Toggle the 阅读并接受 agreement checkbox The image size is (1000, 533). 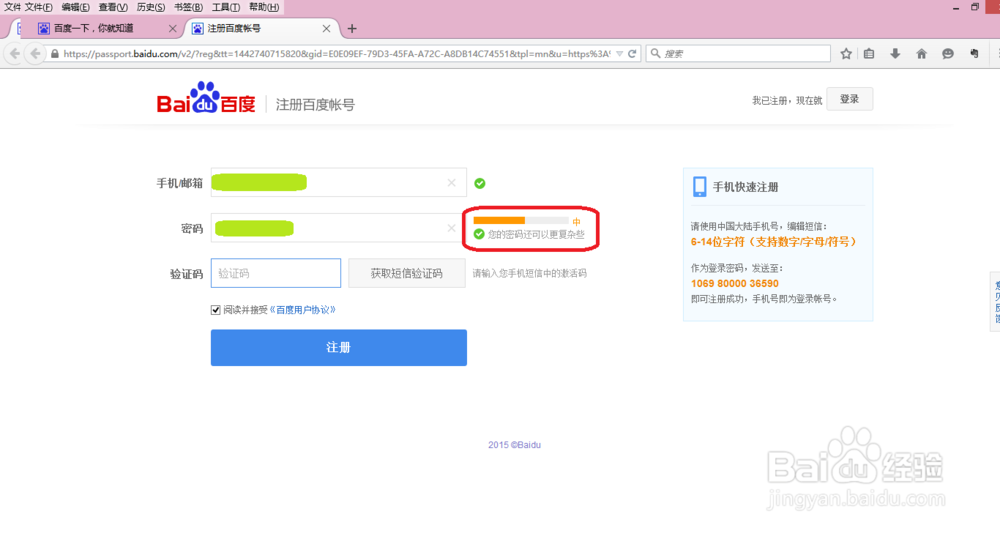click(216, 310)
